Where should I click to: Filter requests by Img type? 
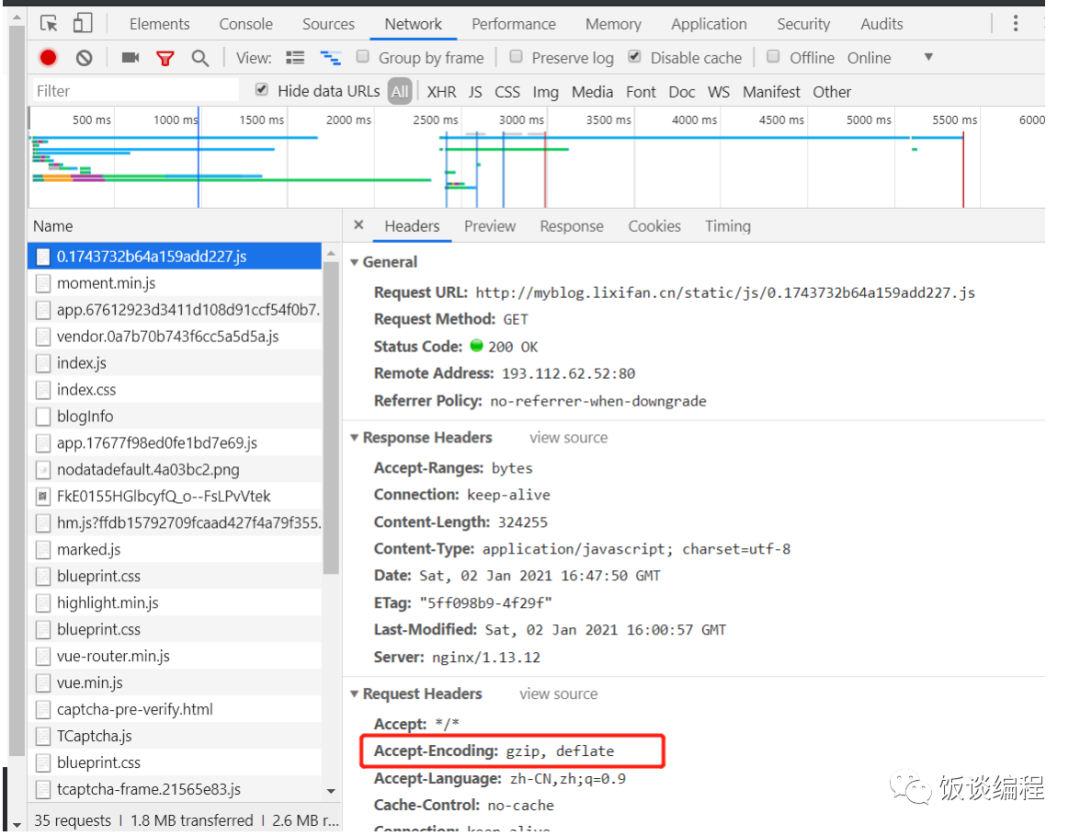[546, 92]
